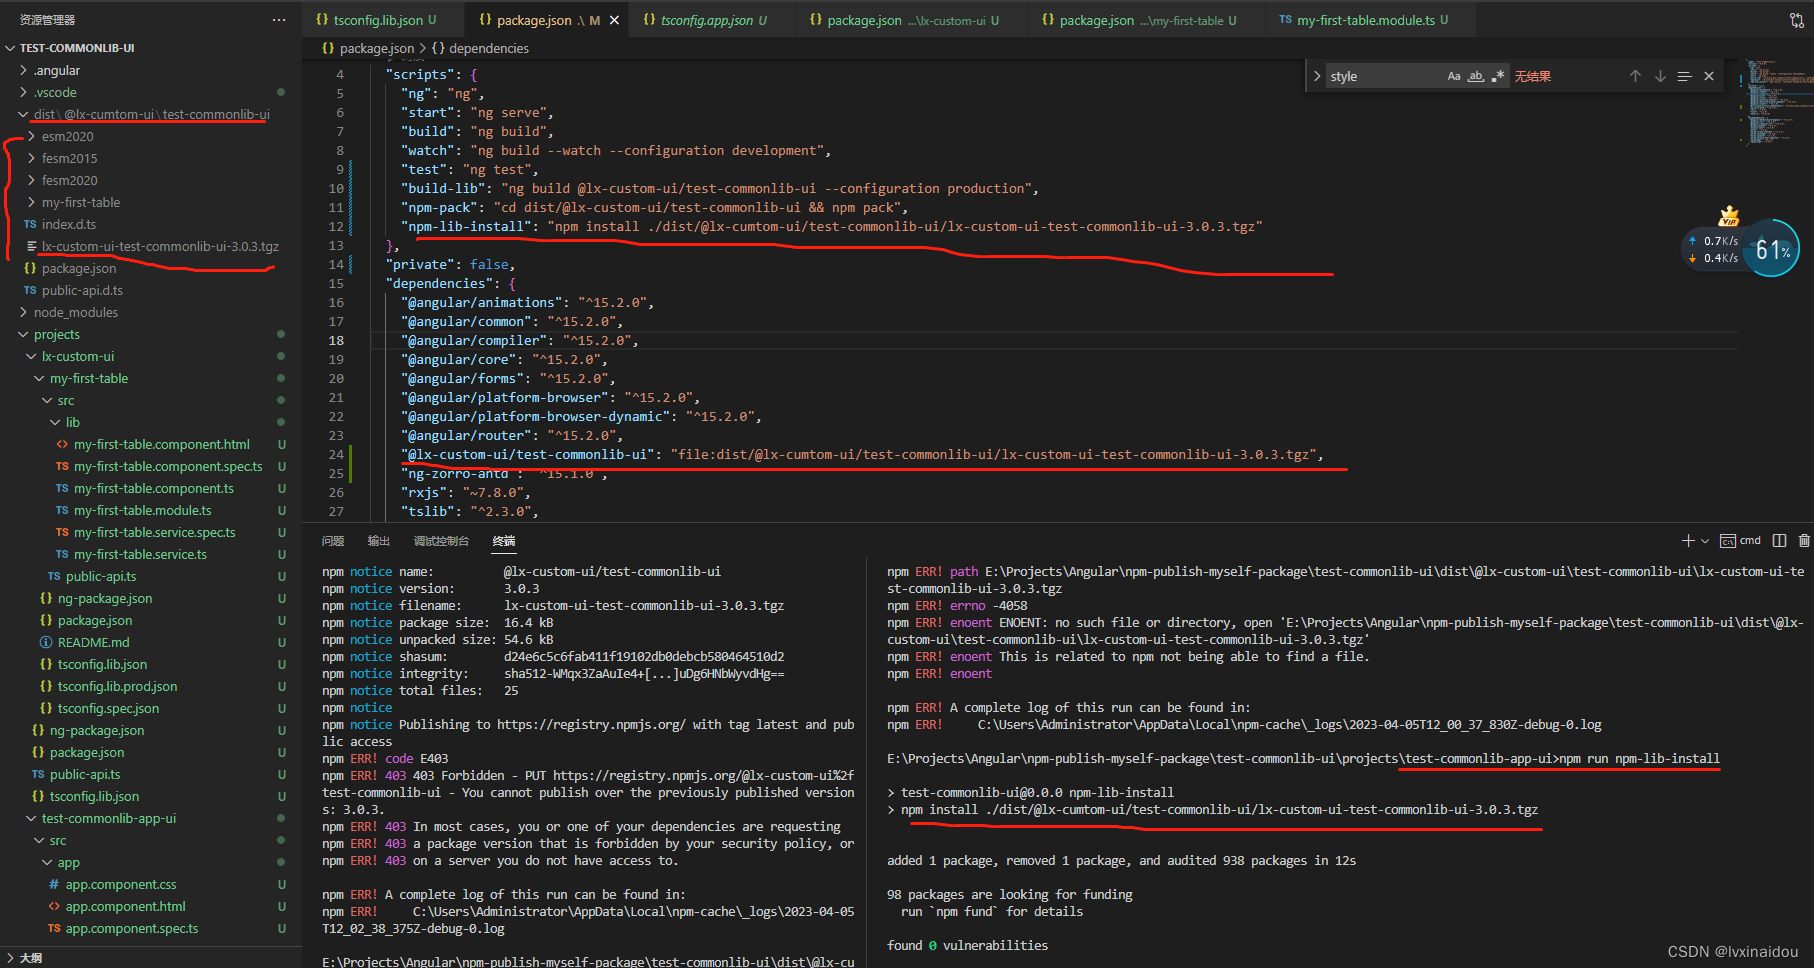This screenshot has width=1814, height=968.
Task: Expand the esm2020 folder
Action: (32, 136)
